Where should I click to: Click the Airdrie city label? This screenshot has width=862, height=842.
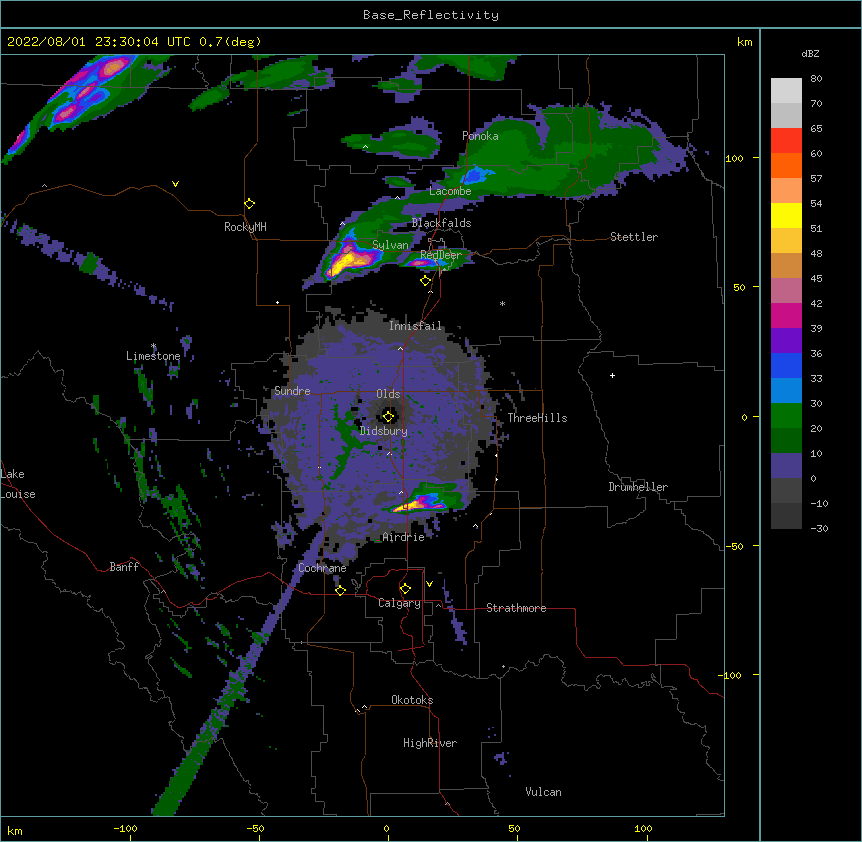point(403,537)
